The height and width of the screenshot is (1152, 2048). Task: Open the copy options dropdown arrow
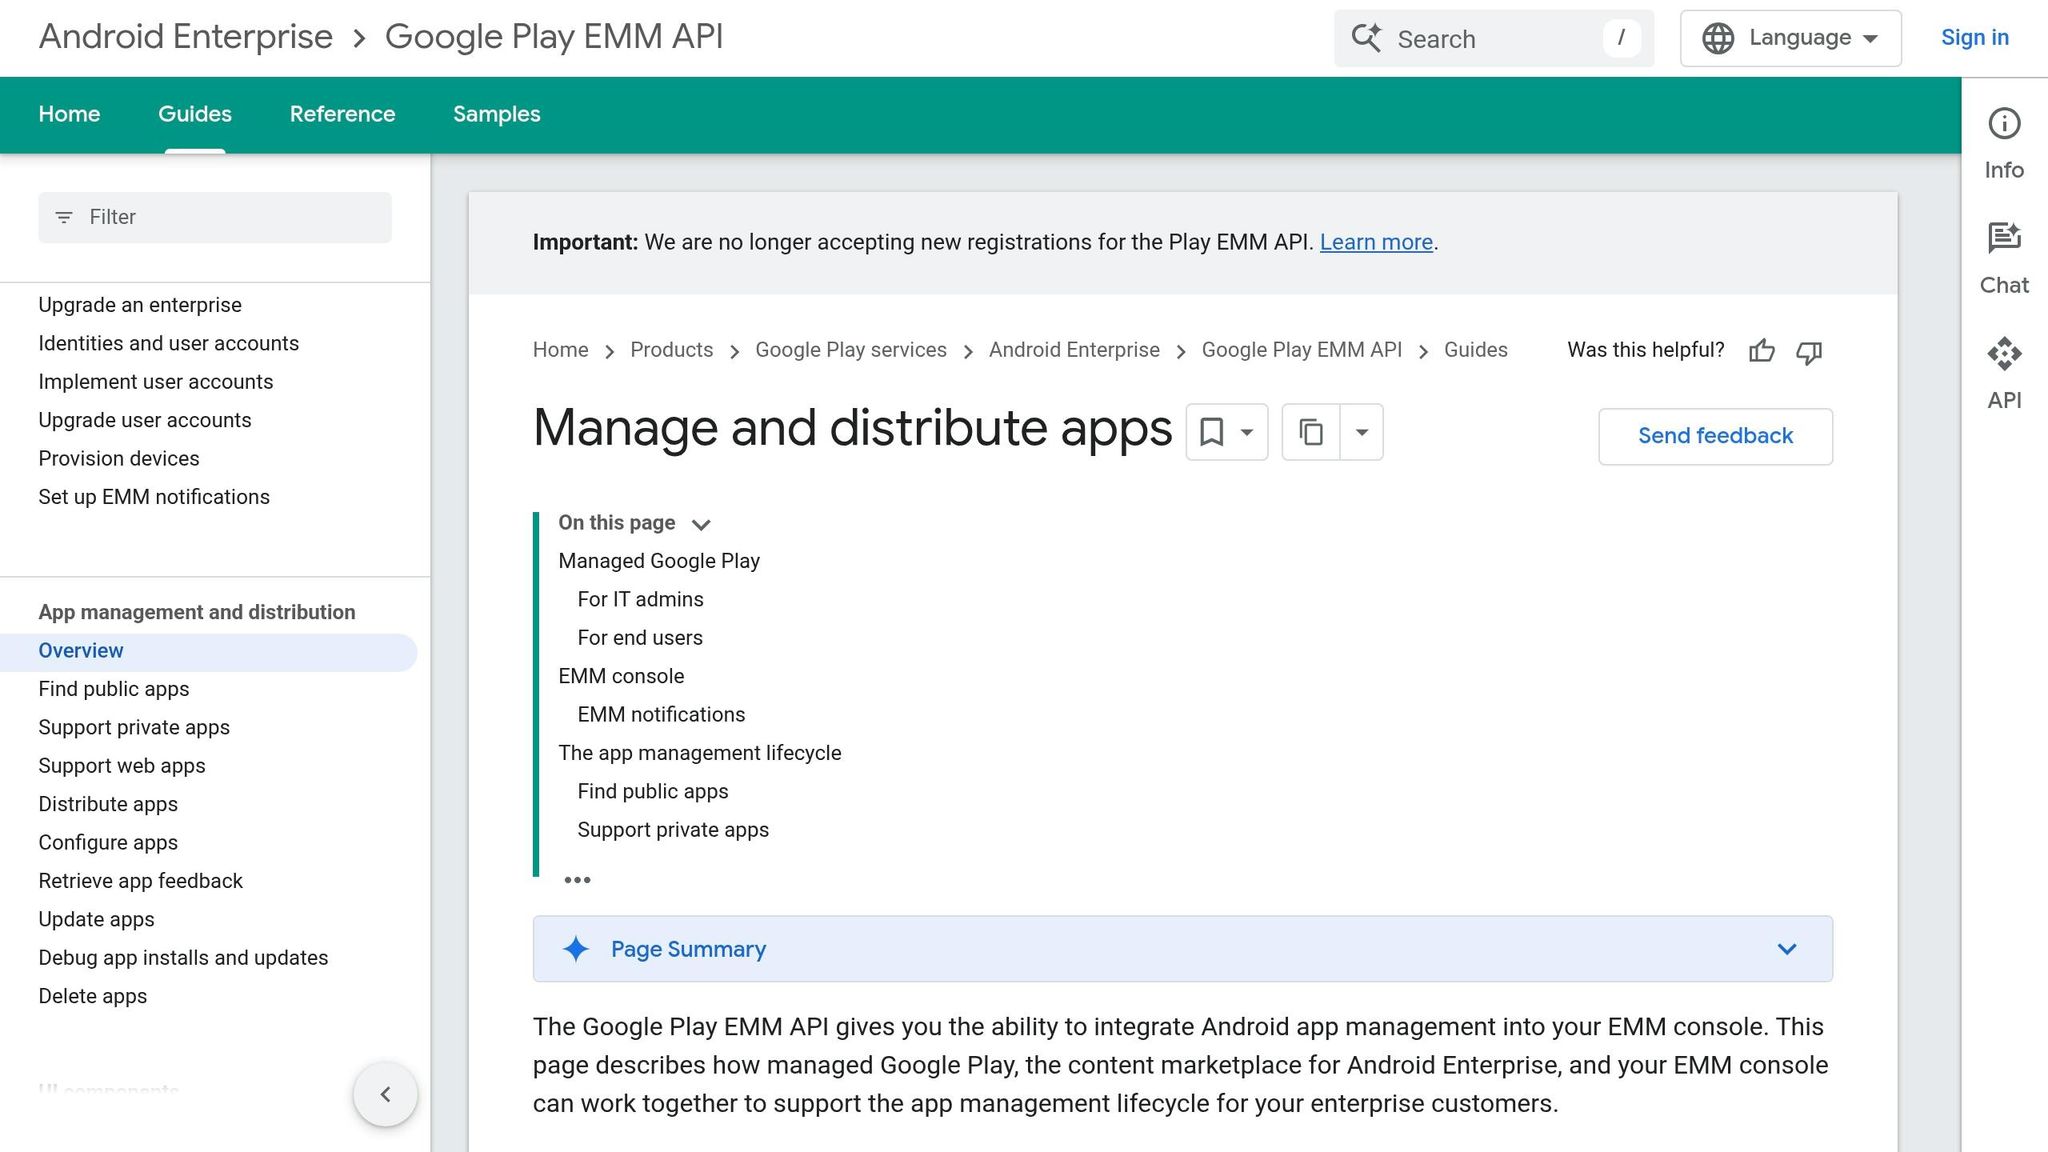1361,432
